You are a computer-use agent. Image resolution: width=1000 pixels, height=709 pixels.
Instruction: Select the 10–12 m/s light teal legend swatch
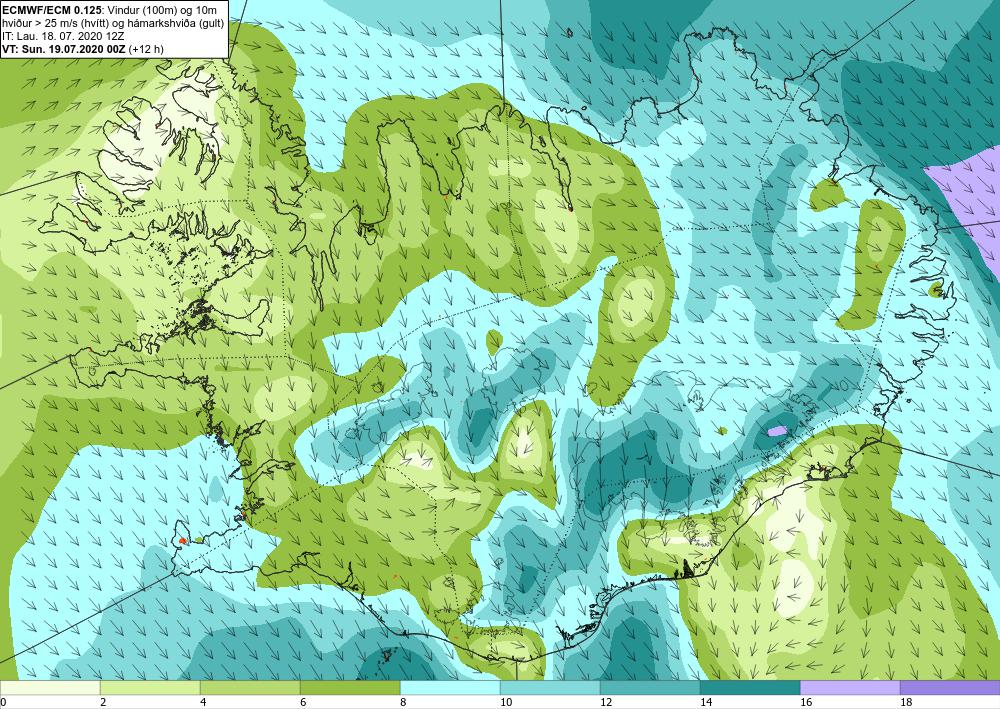pyautogui.click(x=550, y=687)
